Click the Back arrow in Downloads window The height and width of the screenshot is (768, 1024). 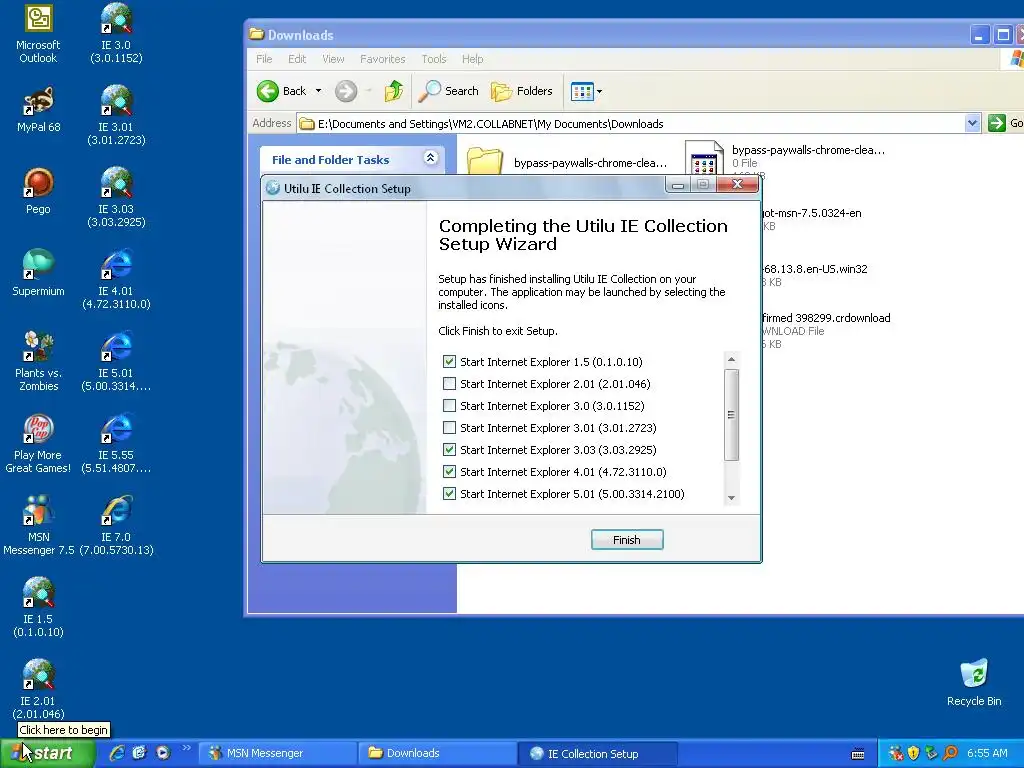point(268,91)
